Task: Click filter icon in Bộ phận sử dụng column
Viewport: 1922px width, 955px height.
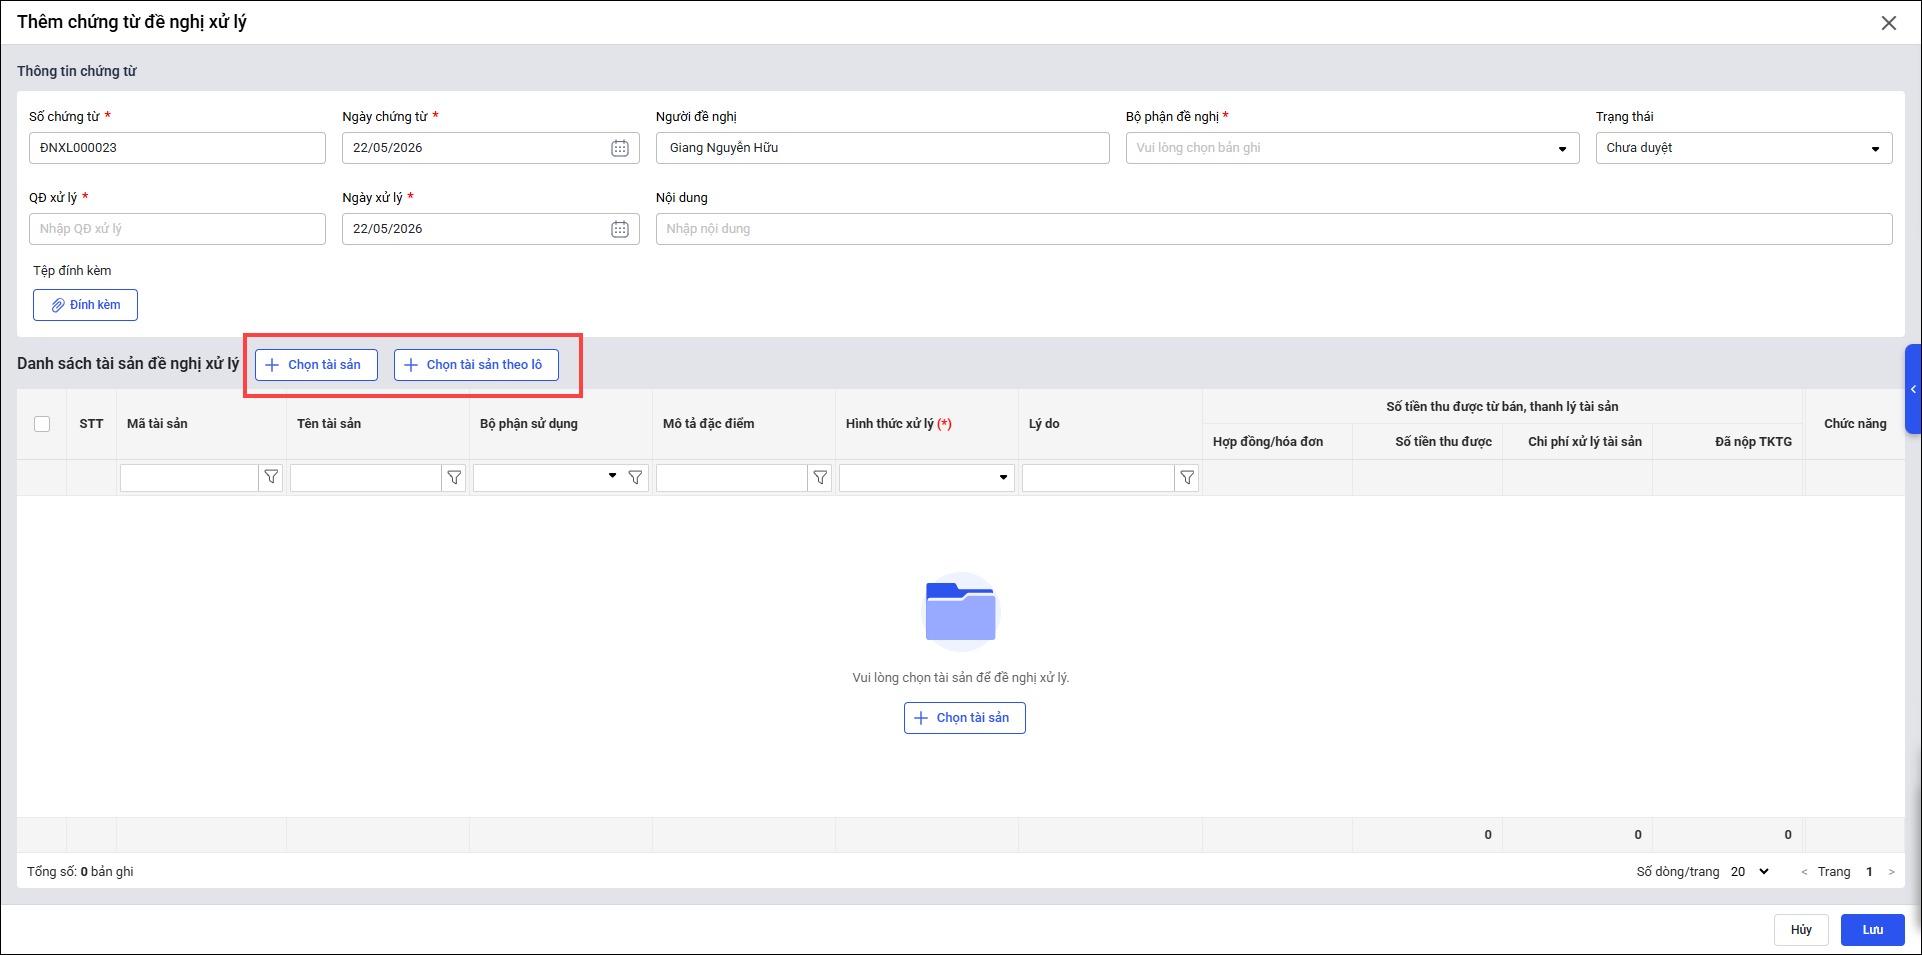Action: 635,478
